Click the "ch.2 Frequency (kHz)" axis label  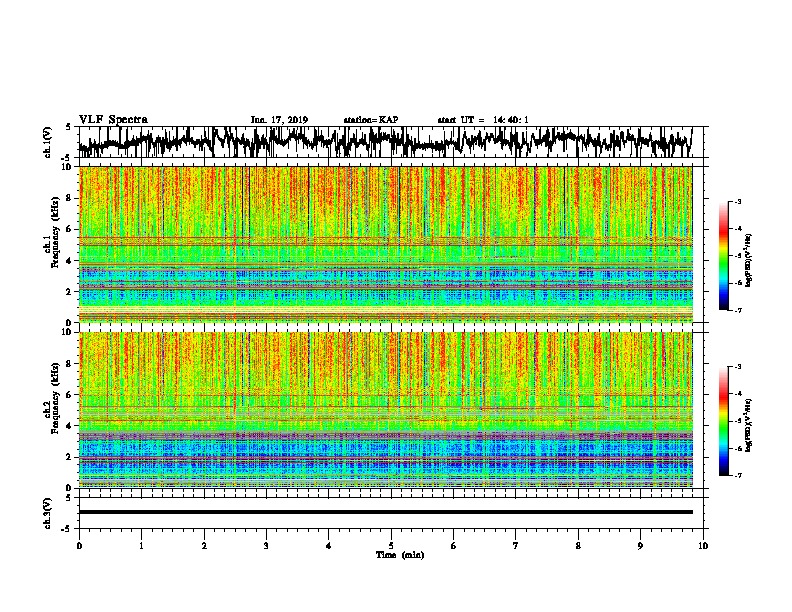52,398
